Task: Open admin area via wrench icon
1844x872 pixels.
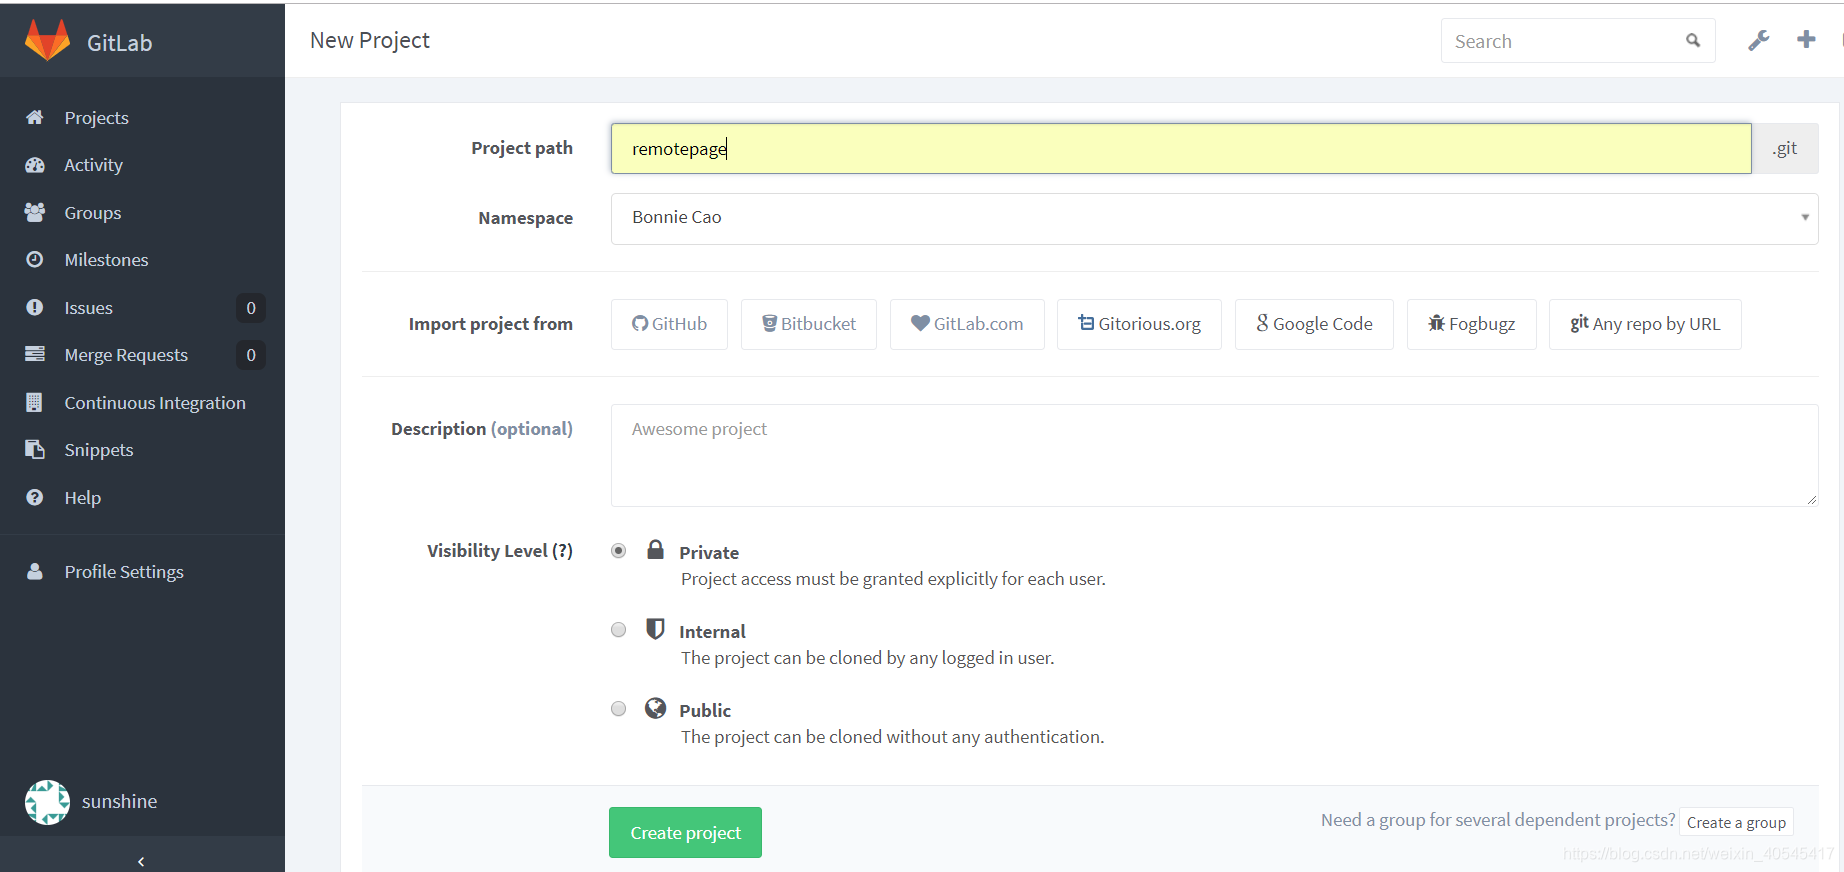Action: [1759, 40]
